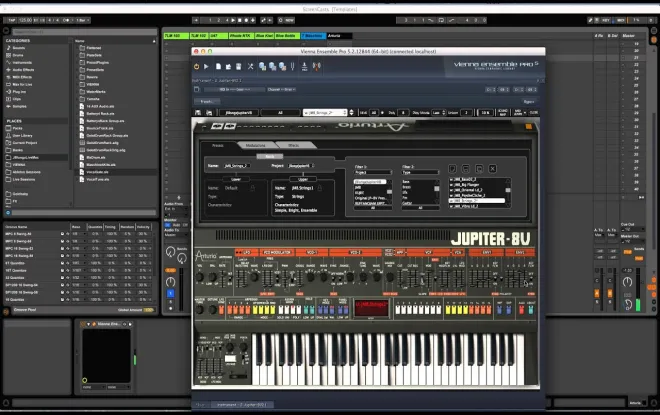The image size is (660, 415).
Task: Open the Filter 2 Type dropdown
Action: pos(420,173)
